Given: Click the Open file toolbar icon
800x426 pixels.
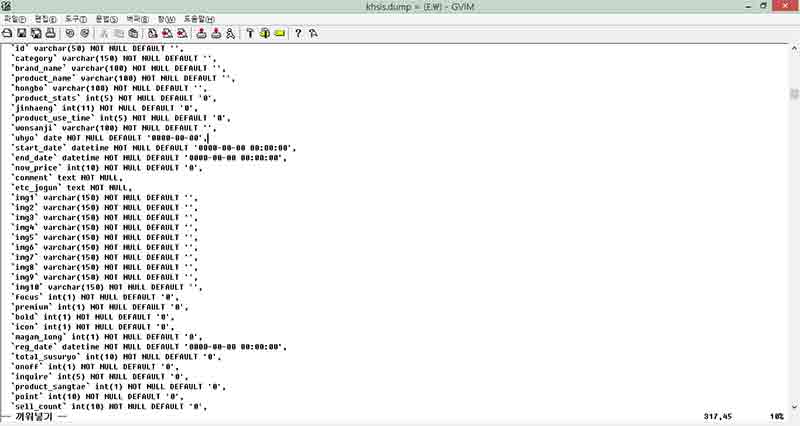Looking at the screenshot, I should pos(7,33).
